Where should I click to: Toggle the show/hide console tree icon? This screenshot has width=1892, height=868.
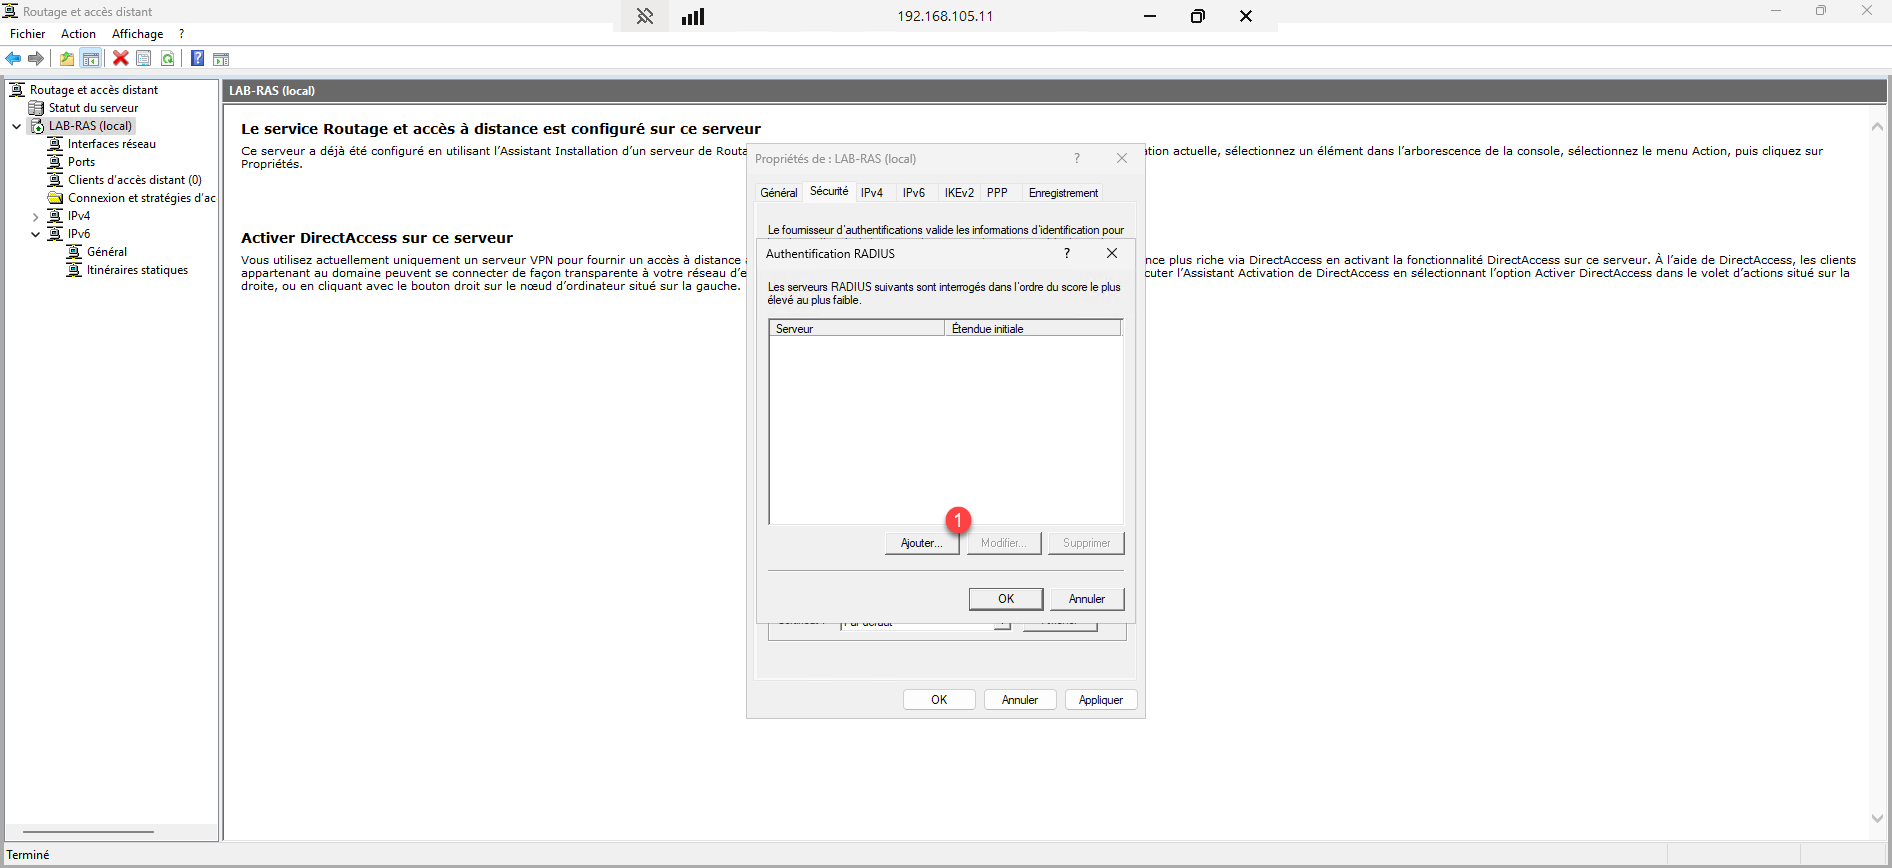click(x=91, y=59)
